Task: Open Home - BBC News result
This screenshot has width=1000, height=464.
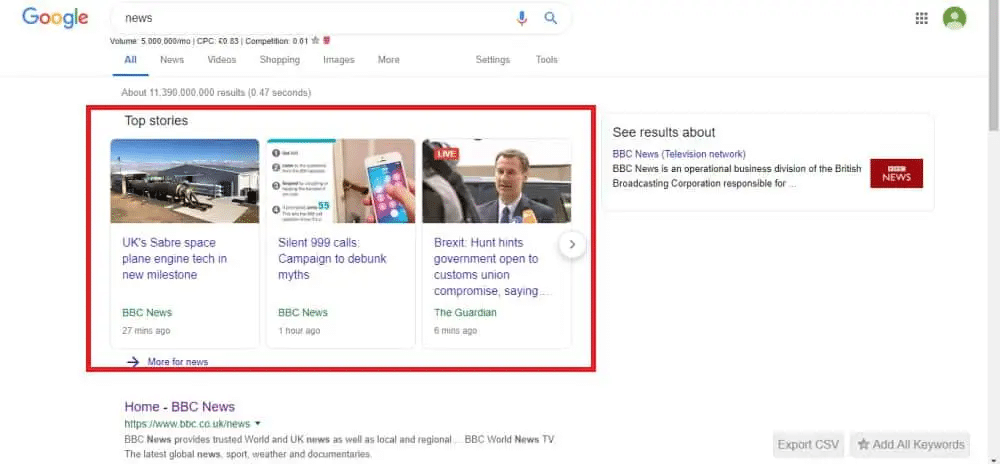Action: [x=179, y=407]
